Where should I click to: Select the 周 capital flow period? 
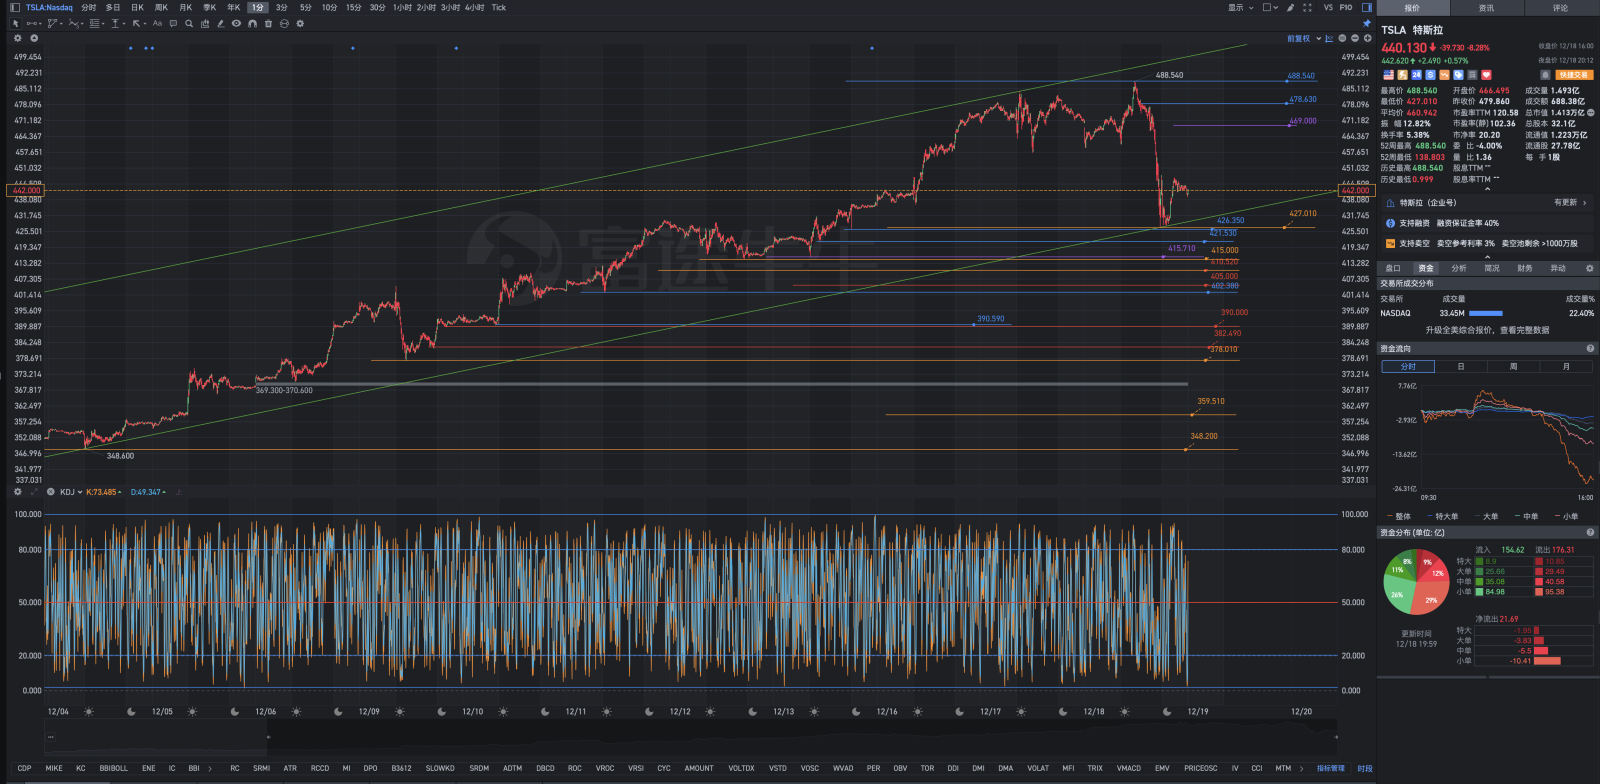(x=1513, y=366)
